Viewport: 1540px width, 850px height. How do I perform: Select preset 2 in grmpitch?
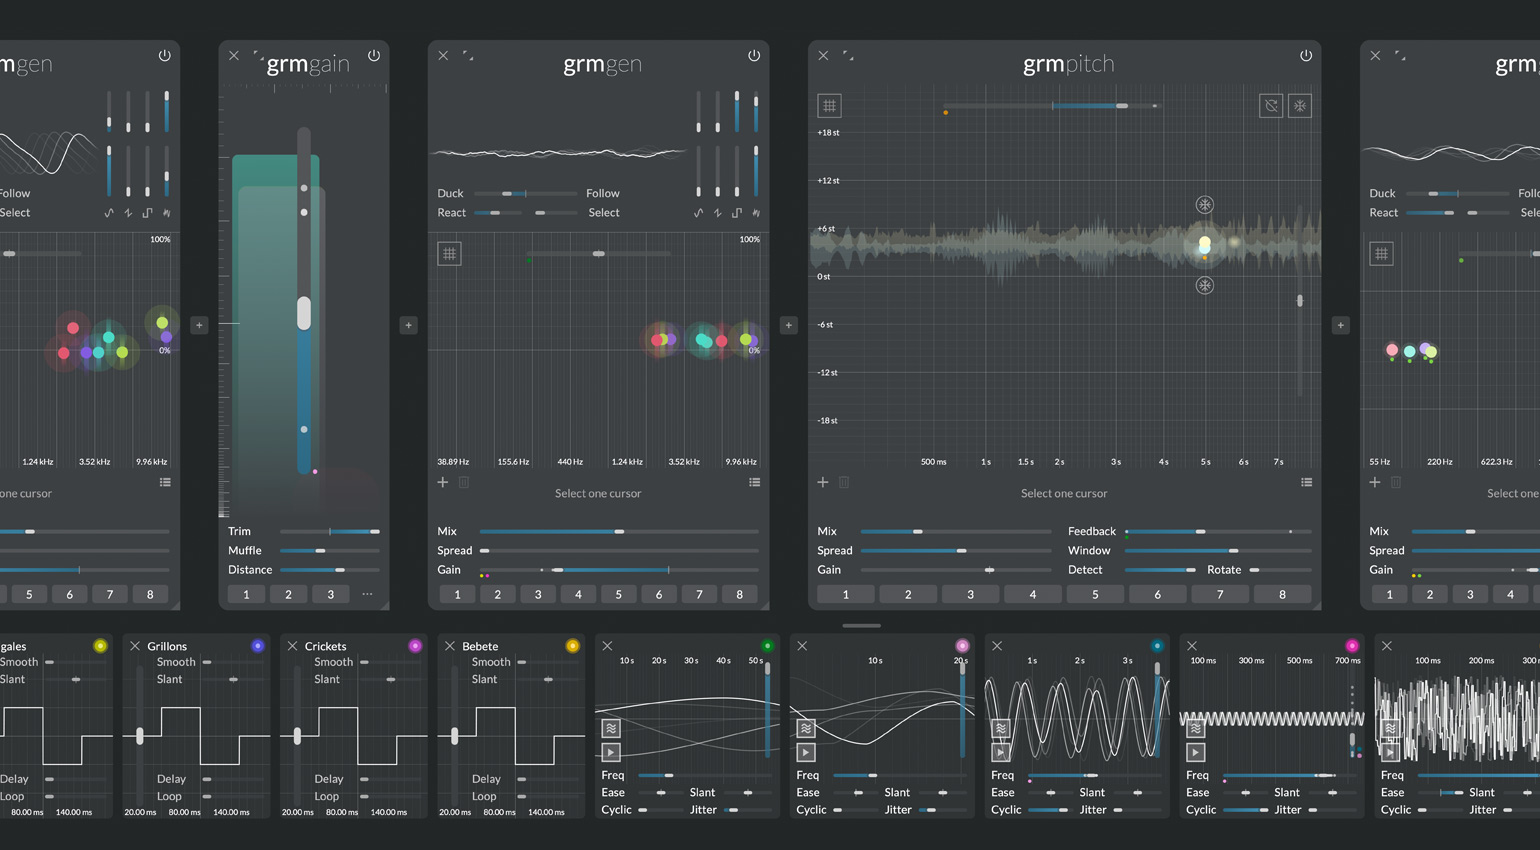[x=908, y=594]
